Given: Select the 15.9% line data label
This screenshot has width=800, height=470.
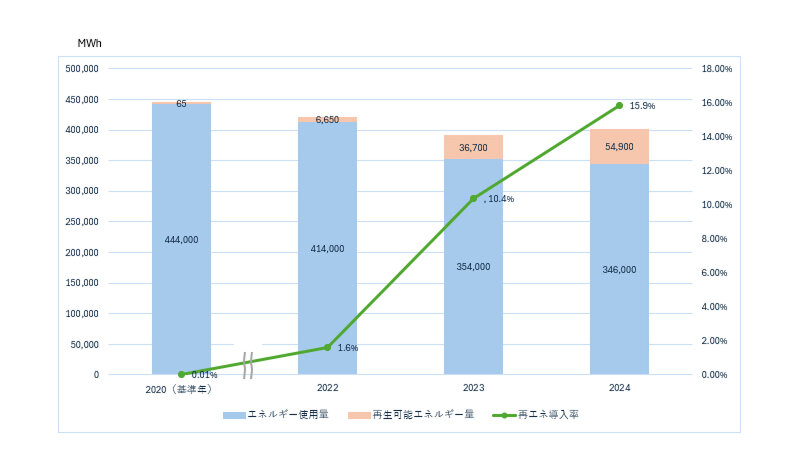Looking at the screenshot, I should (642, 106).
